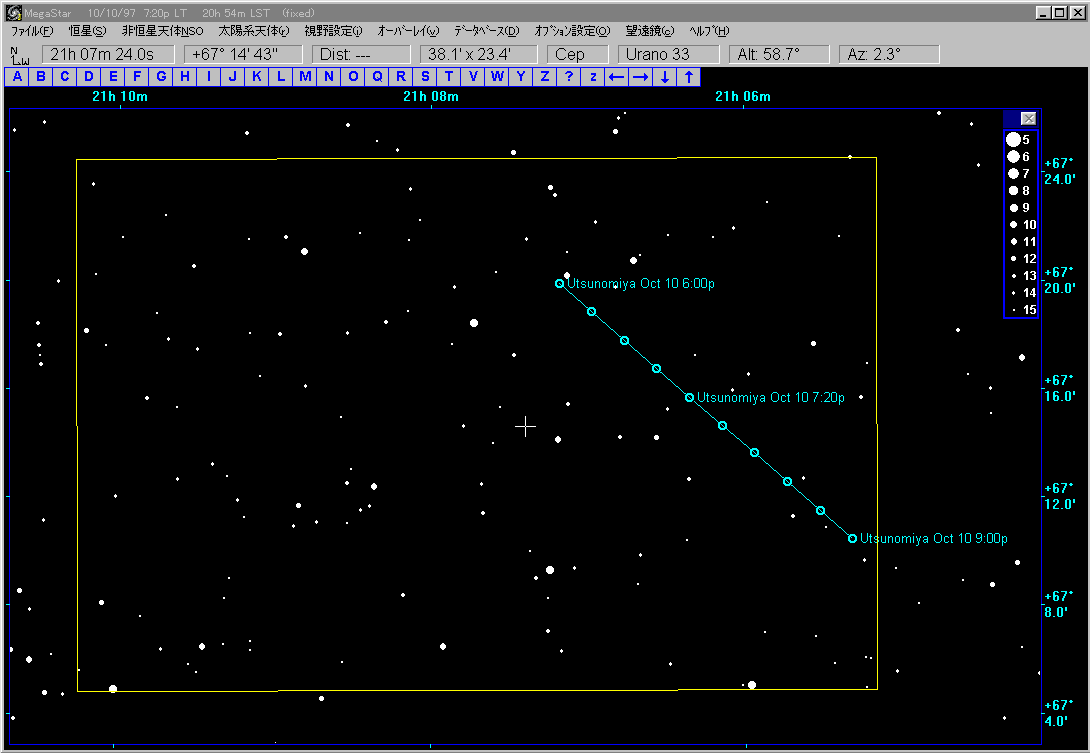The height and width of the screenshot is (753, 1090).
Task: Click the right ascension field 21h 07m 24.0s
Action: click(108, 54)
